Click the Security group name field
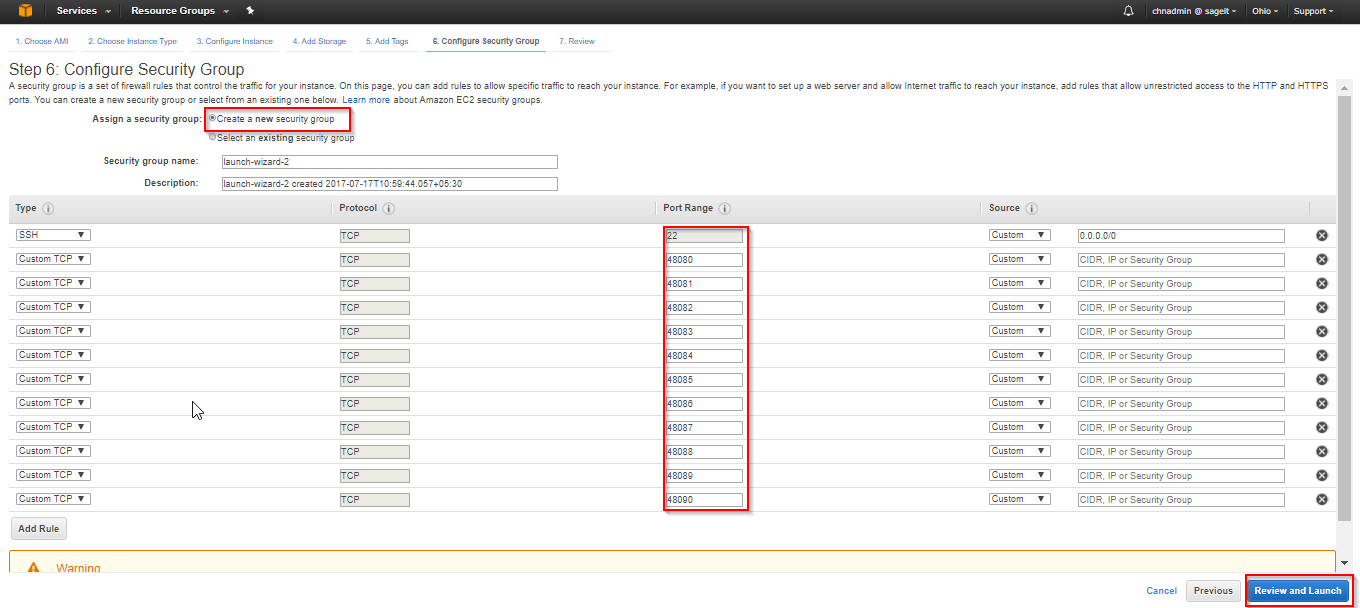 (x=389, y=162)
